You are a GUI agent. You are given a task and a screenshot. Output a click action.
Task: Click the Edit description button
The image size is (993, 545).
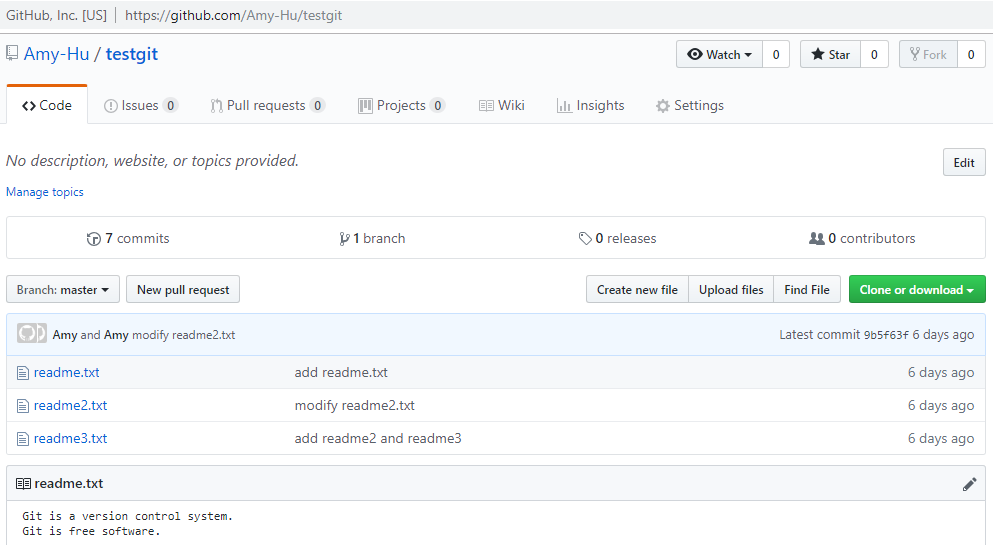click(x=964, y=163)
